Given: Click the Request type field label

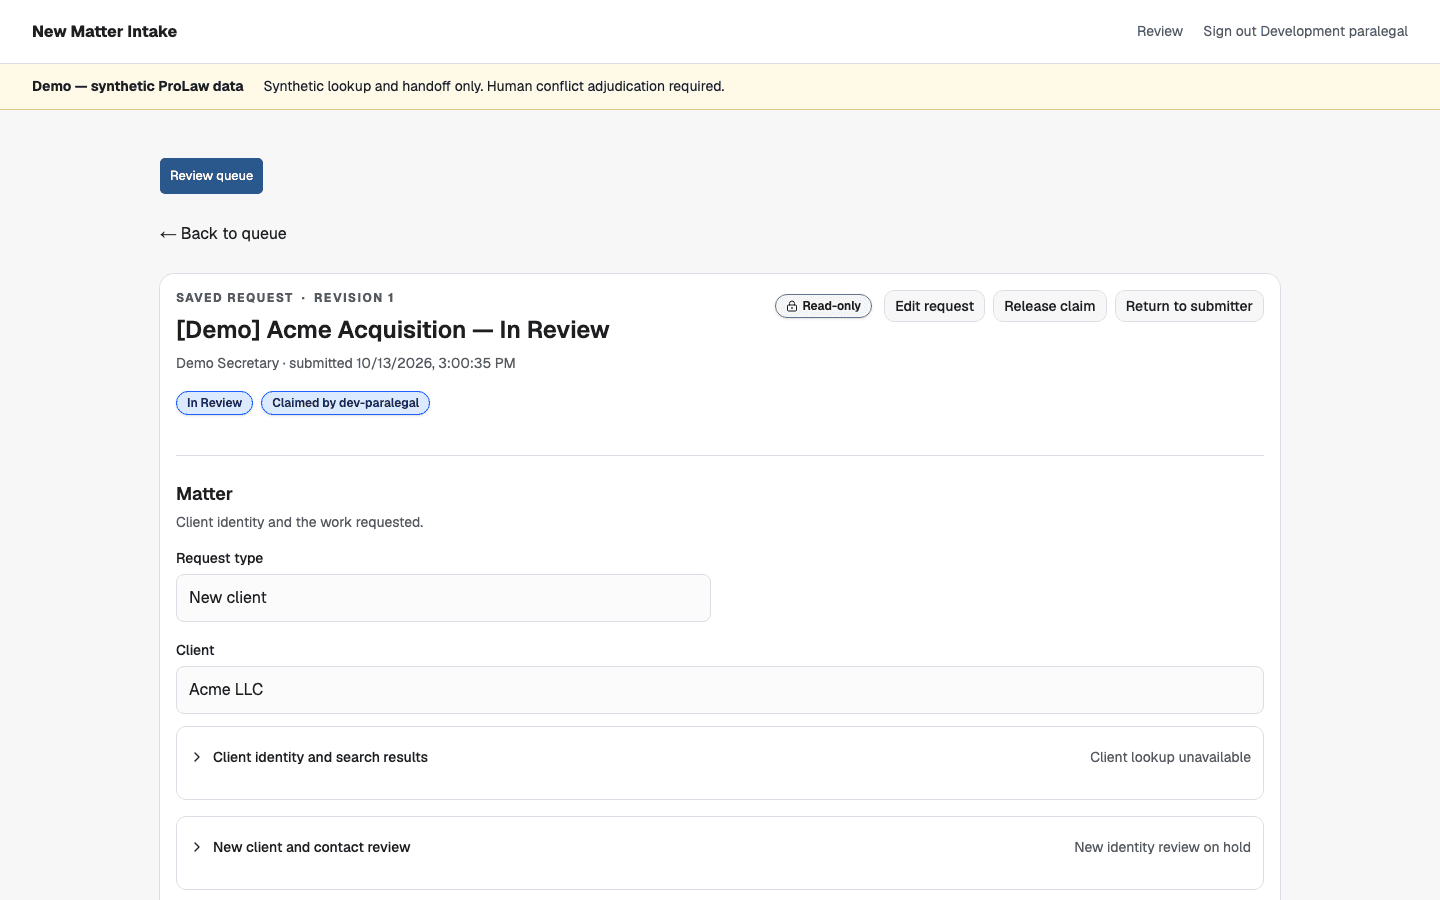Looking at the screenshot, I should coord(220,558).
